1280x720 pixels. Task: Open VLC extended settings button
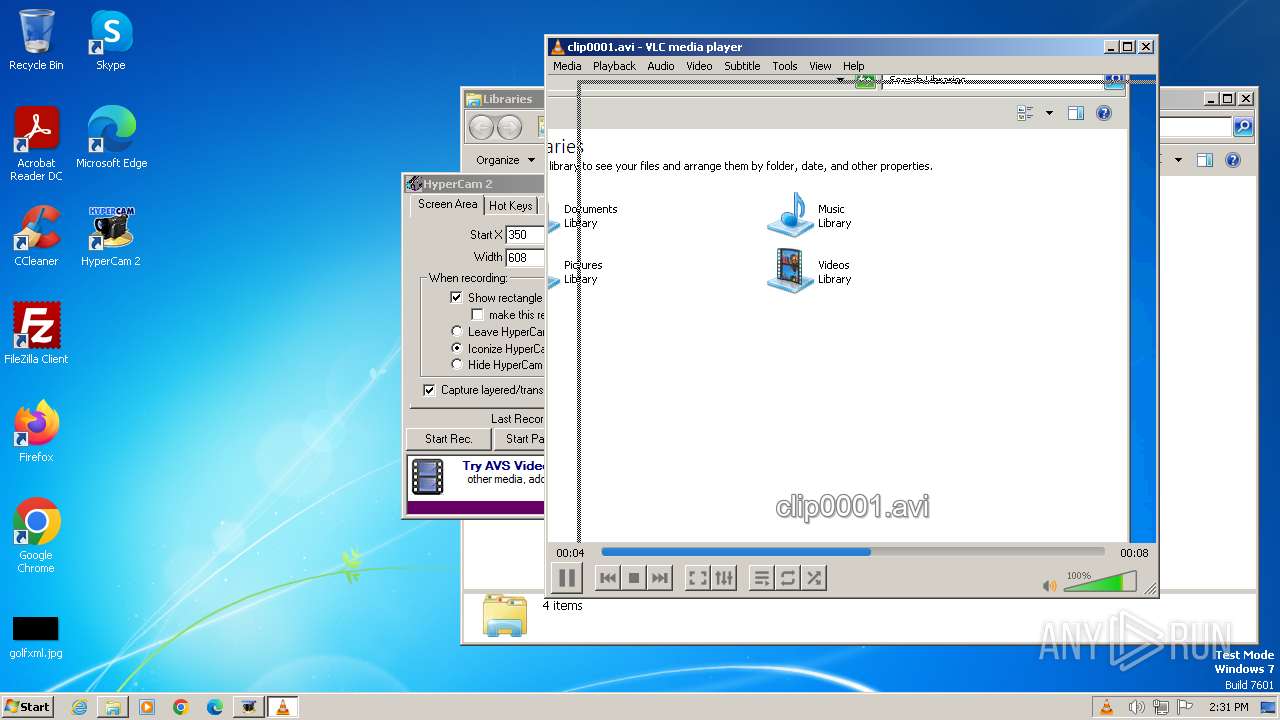coord(724,578)
